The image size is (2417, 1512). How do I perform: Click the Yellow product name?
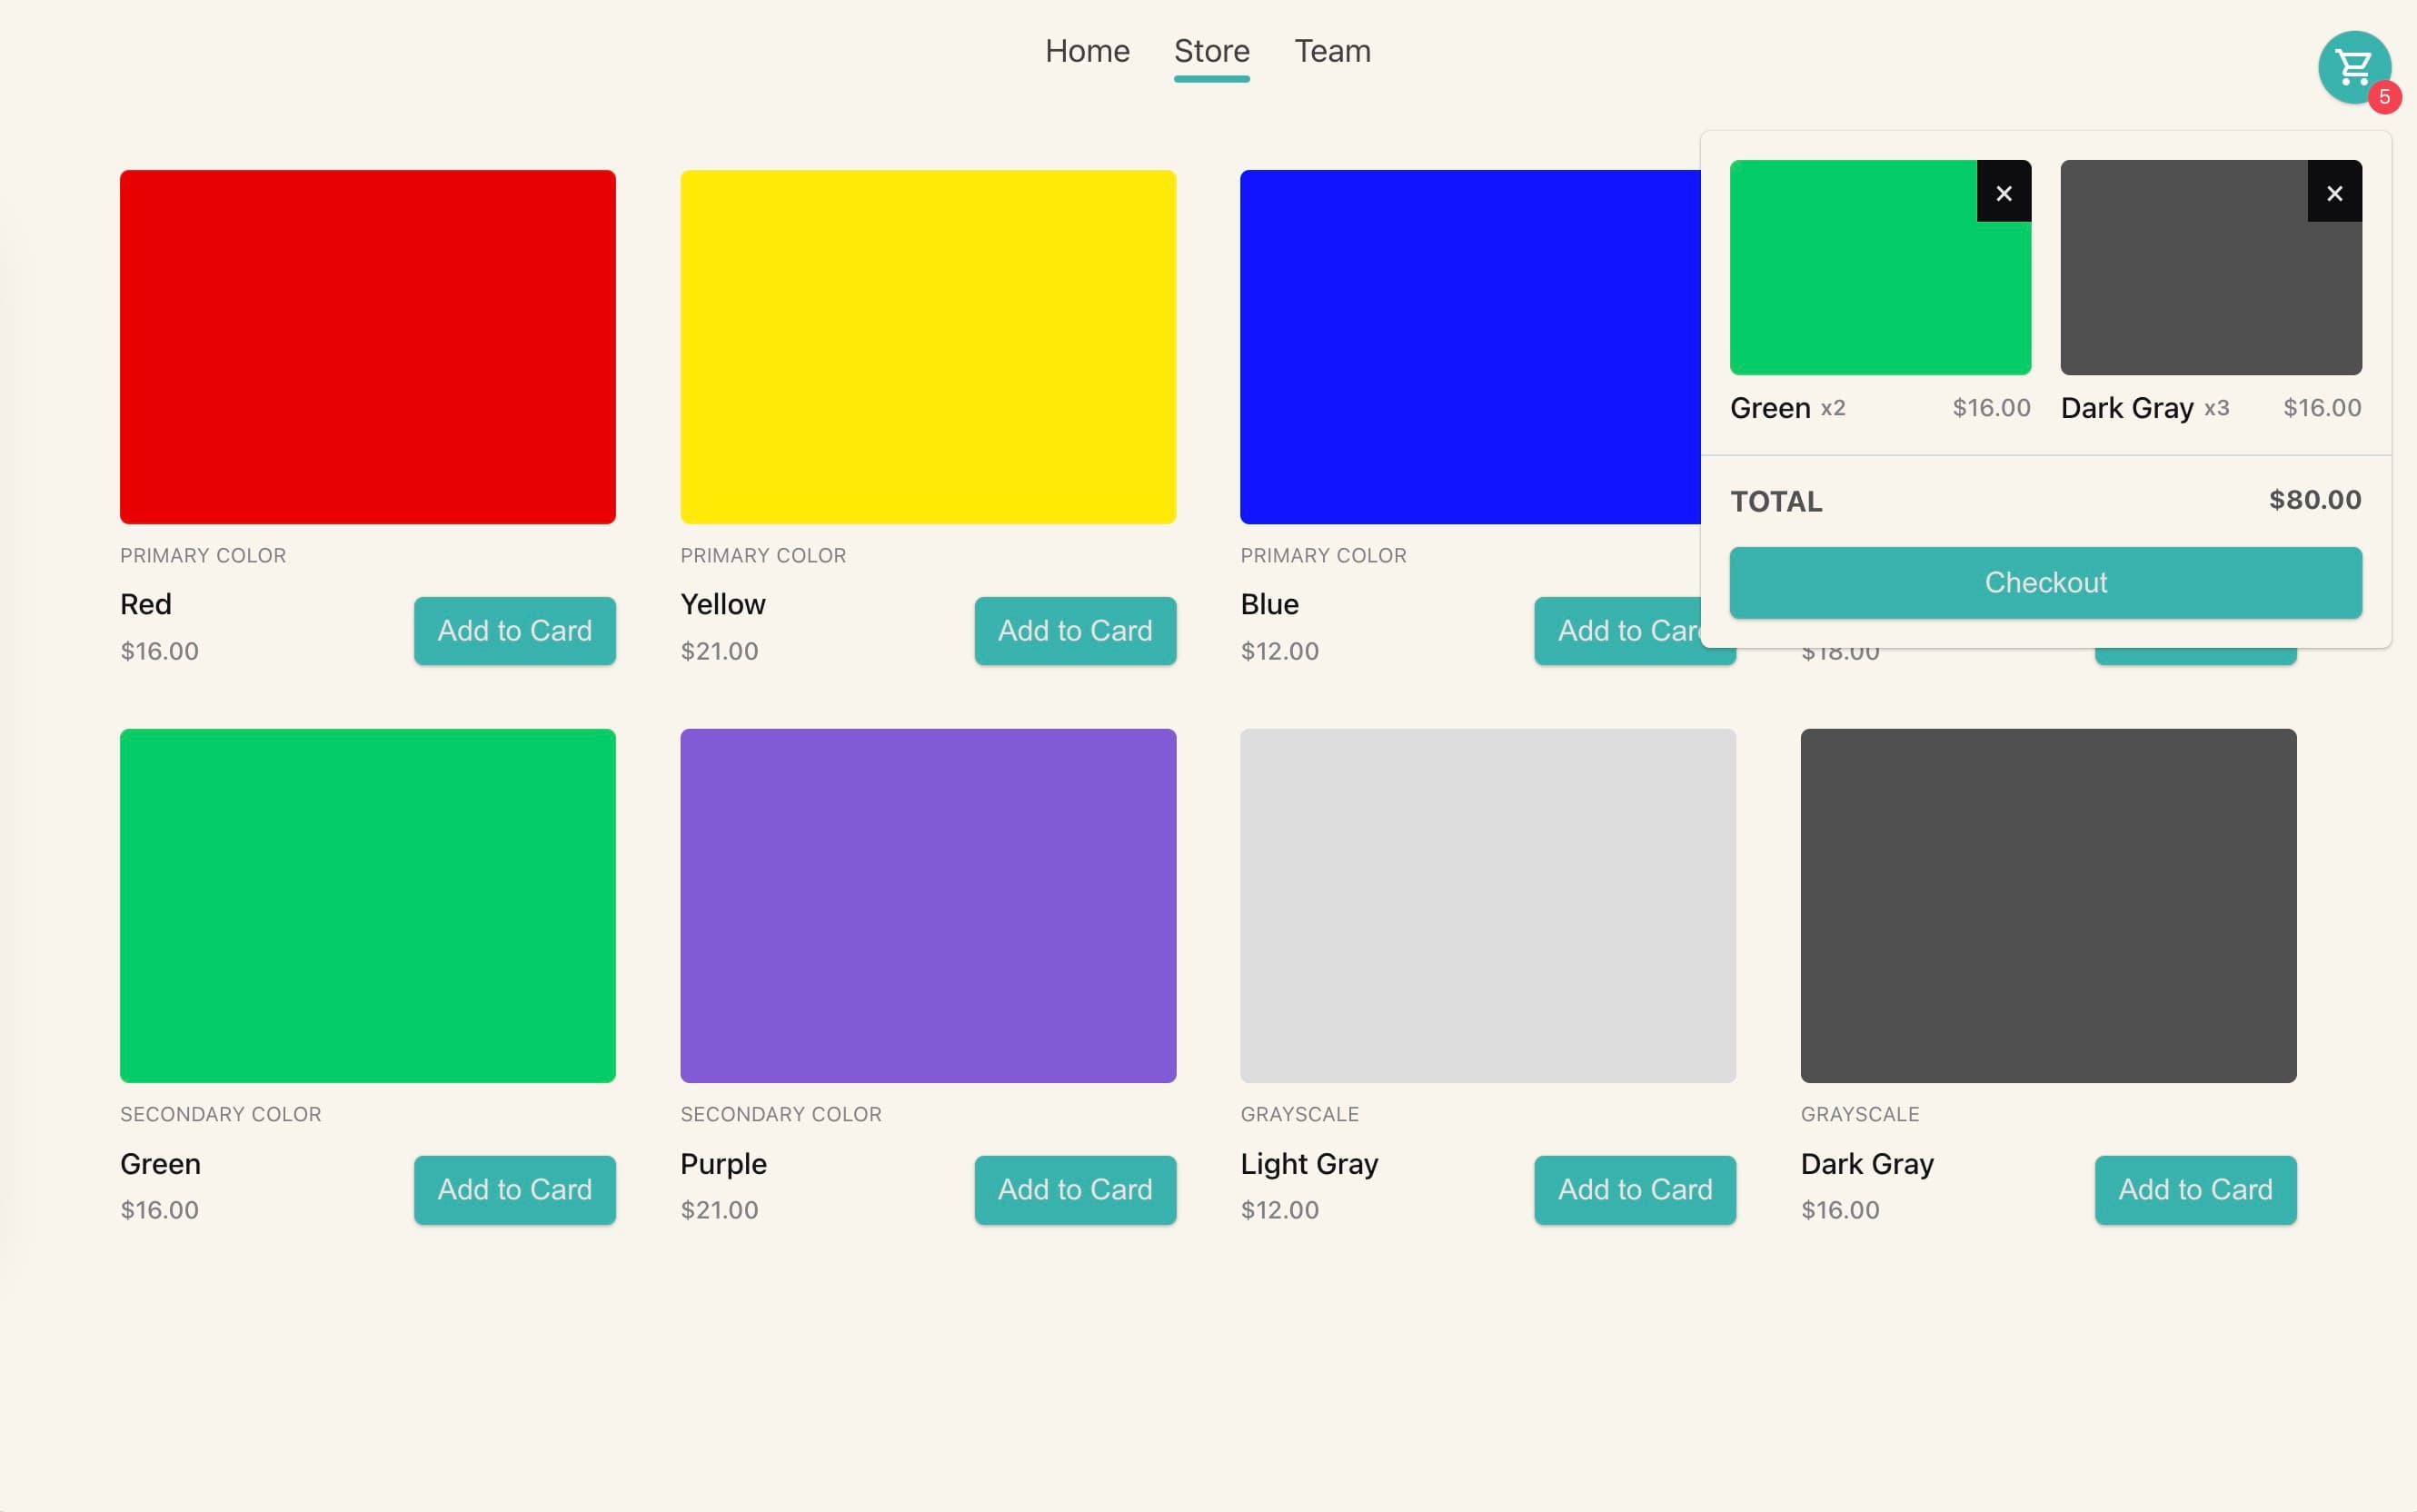[x=723, y=604]
